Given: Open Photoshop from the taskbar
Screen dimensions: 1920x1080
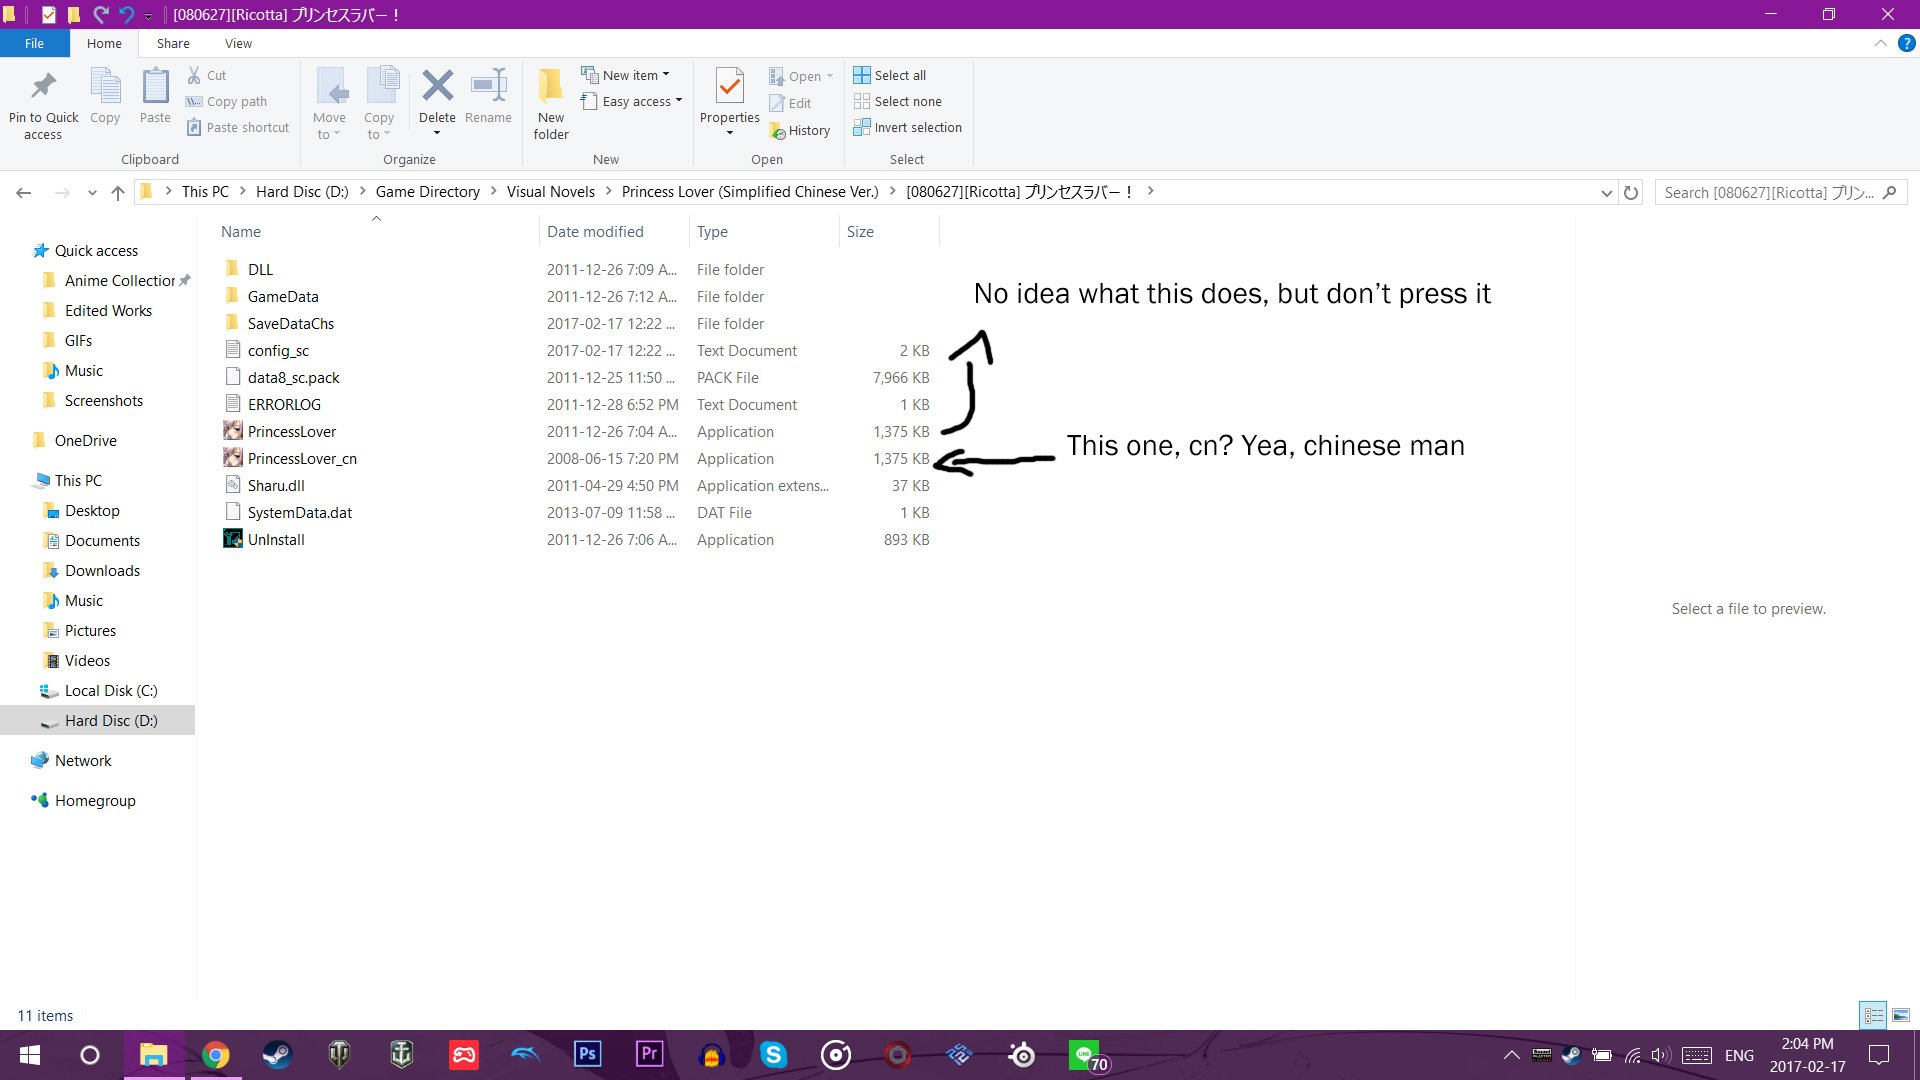Looking at the screenshot, I should (587, 1054).
